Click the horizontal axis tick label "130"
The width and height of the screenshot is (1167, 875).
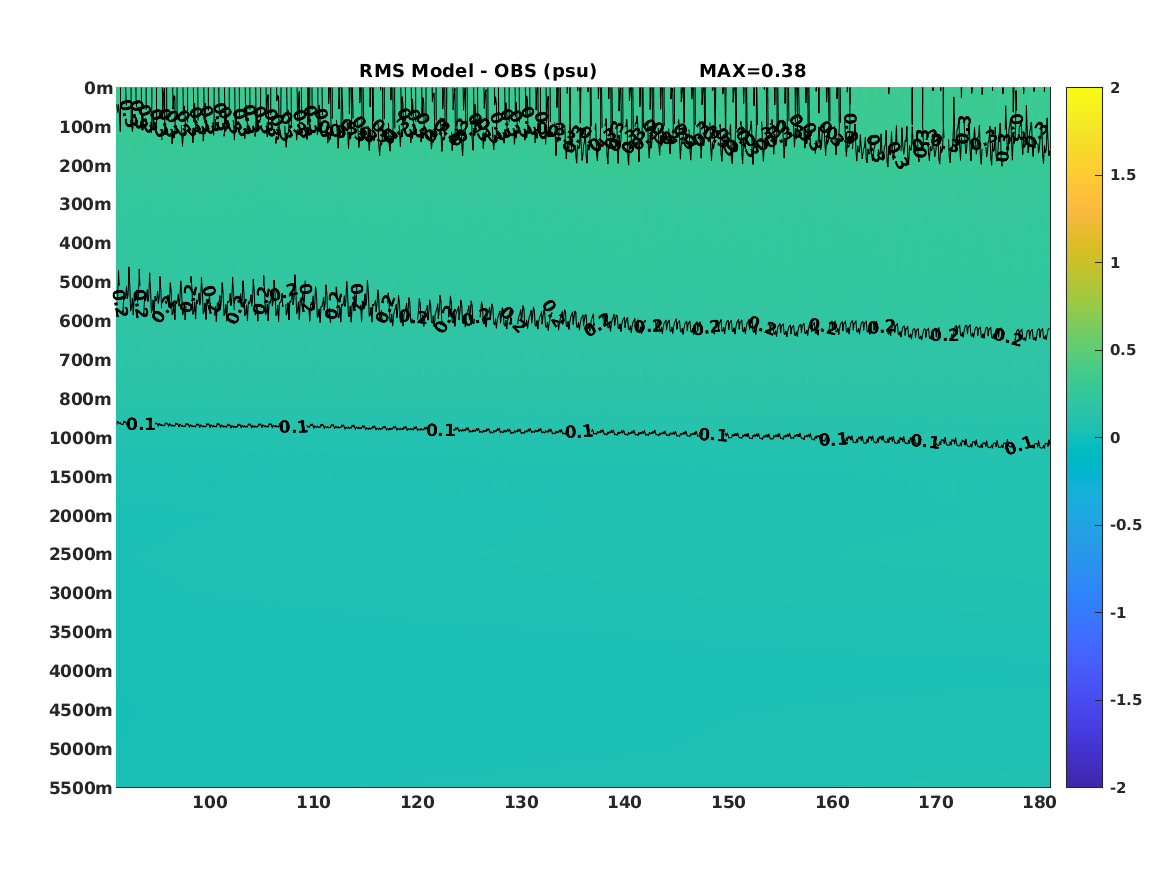(x=521, y=802)
